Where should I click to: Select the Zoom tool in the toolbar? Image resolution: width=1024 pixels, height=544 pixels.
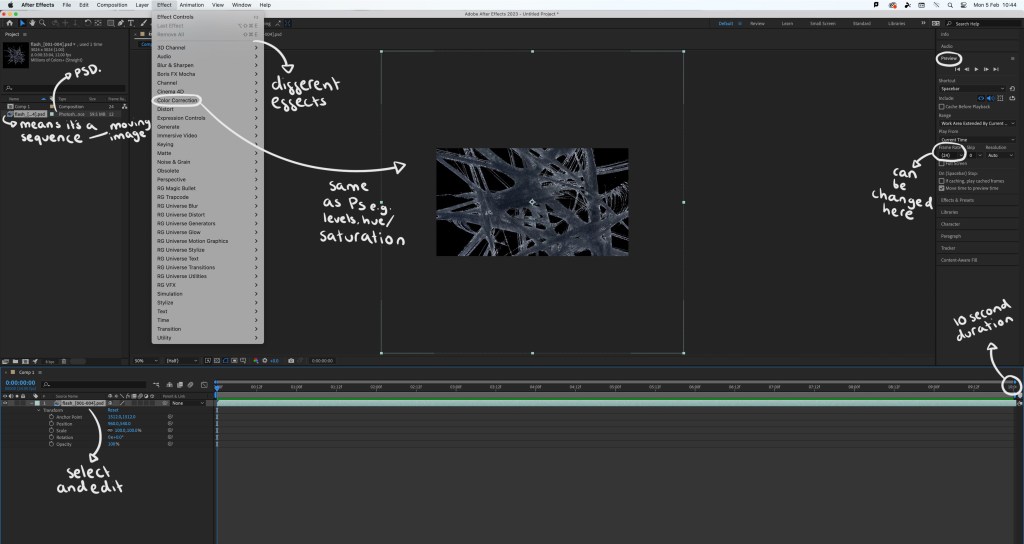click(x=41, y=22)
